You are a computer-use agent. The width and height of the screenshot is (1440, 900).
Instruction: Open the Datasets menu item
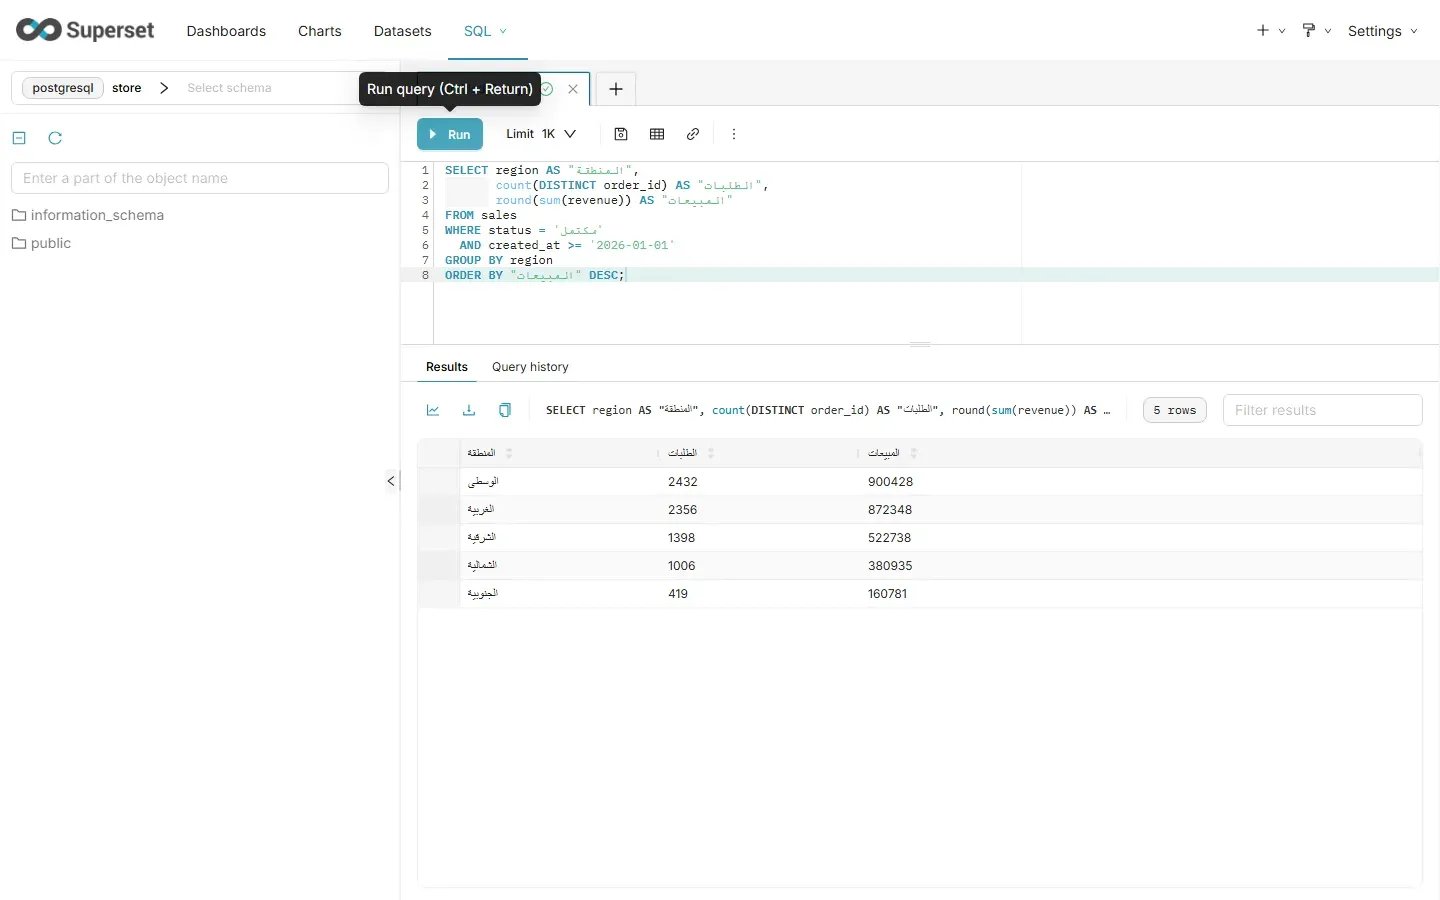pos(403,31)
